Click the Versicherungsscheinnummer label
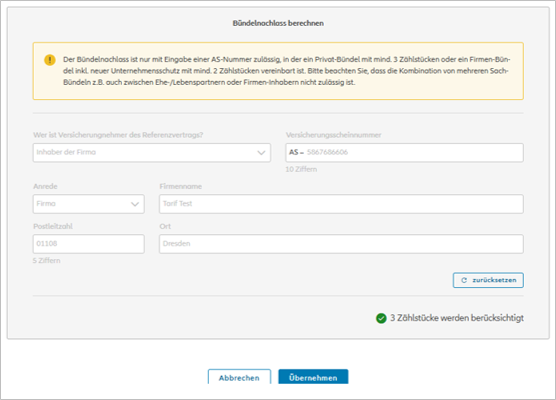 pos(333,135)
